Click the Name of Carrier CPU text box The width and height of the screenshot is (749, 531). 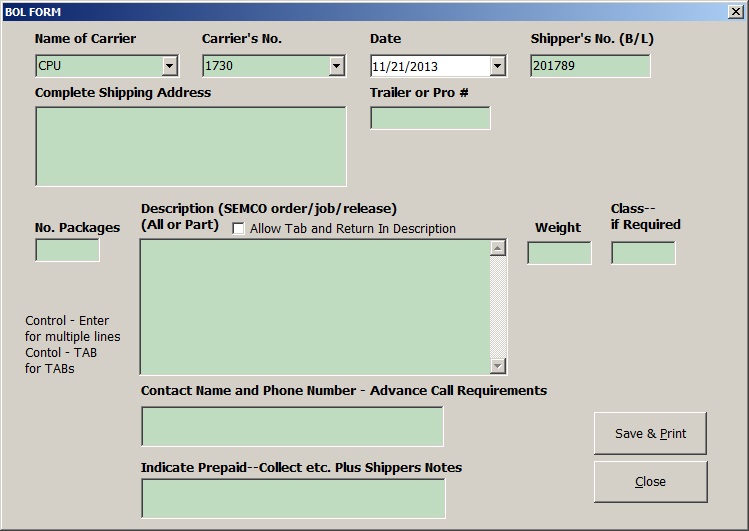pyautogui.click(x=97, y=66)
